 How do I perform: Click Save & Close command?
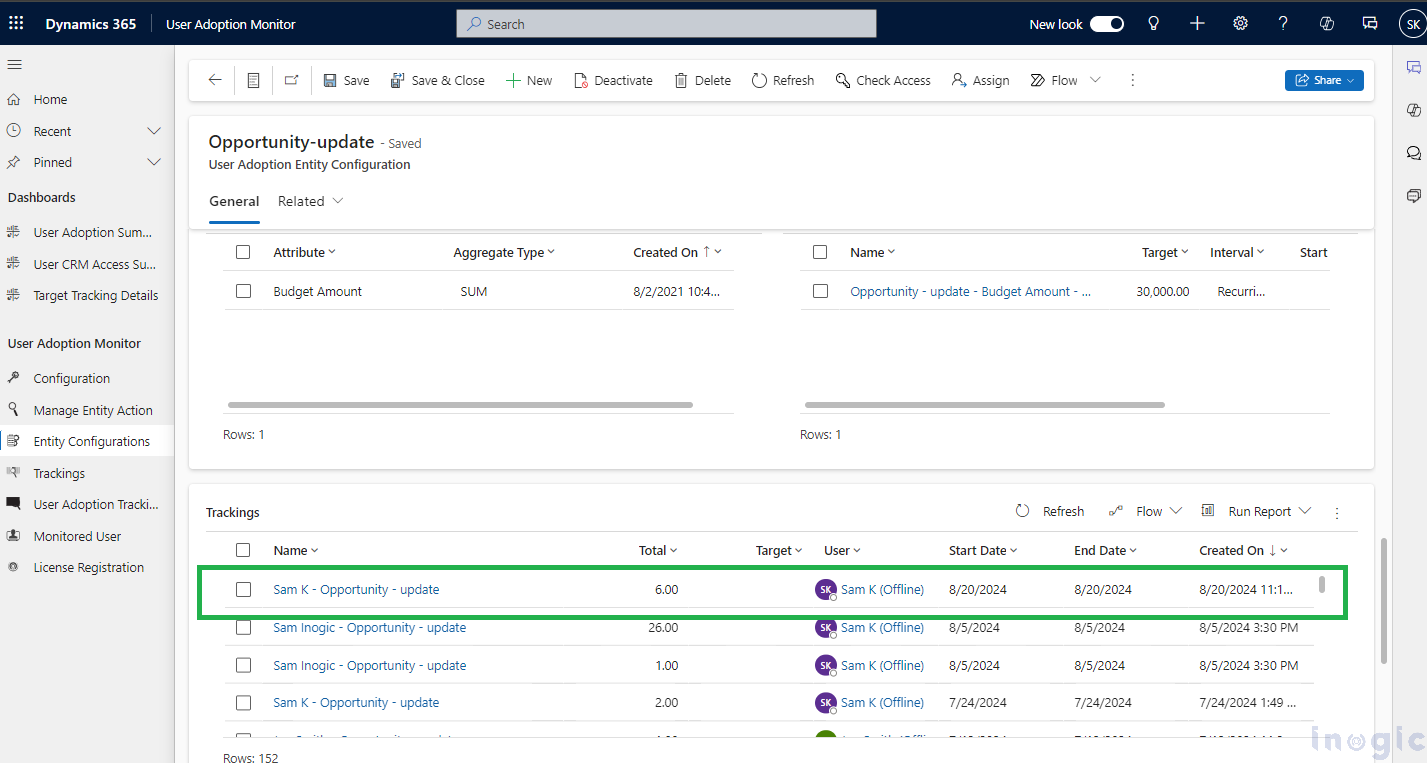[437, 80]
